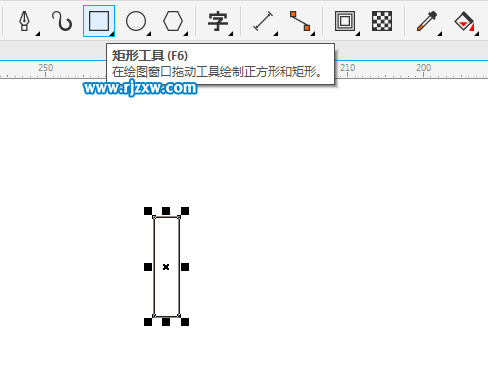Select the Connector tool
Viewport: 488px width, 391px height.
click(x=300, y=21)
